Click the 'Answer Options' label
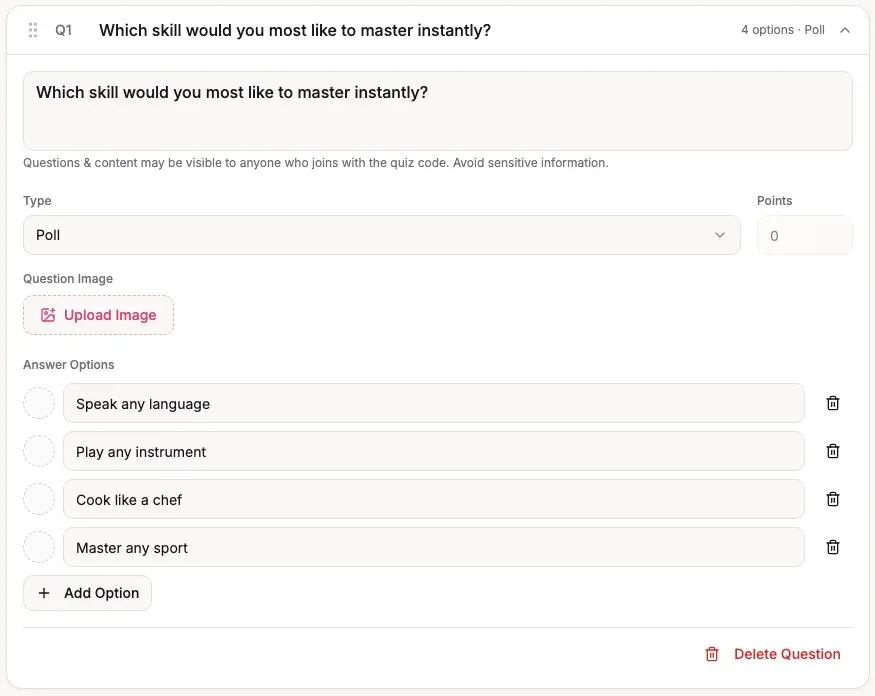The image size is (875, 696). tap(69, 364)
